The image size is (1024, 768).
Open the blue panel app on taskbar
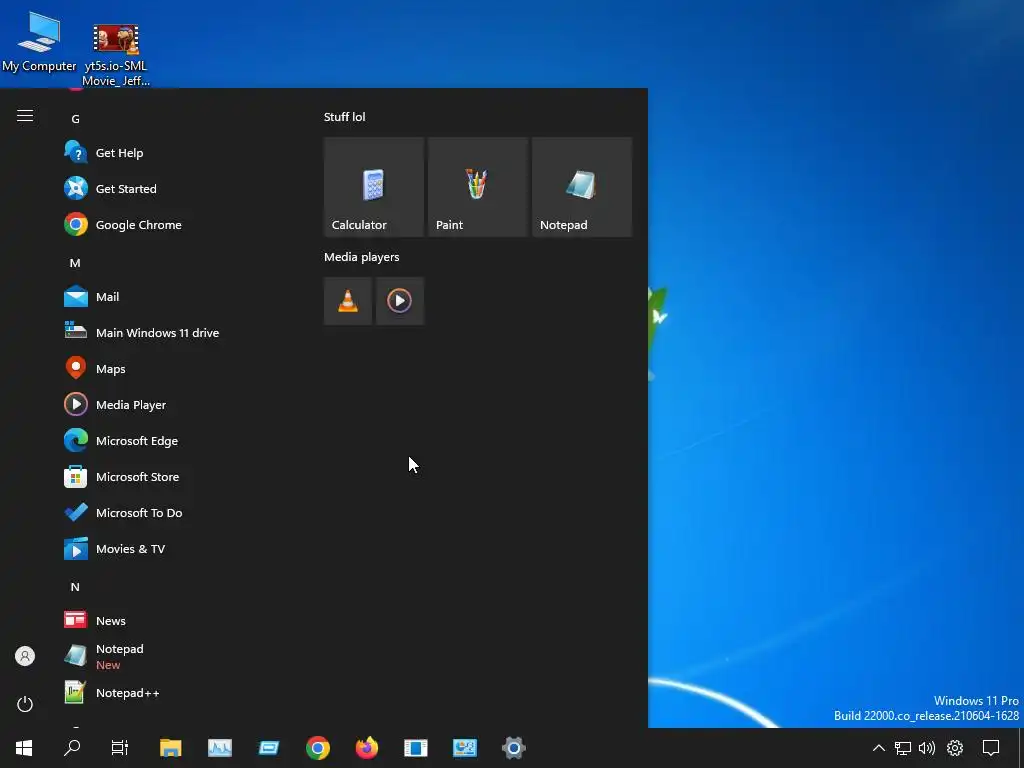[x=415, y=748]
